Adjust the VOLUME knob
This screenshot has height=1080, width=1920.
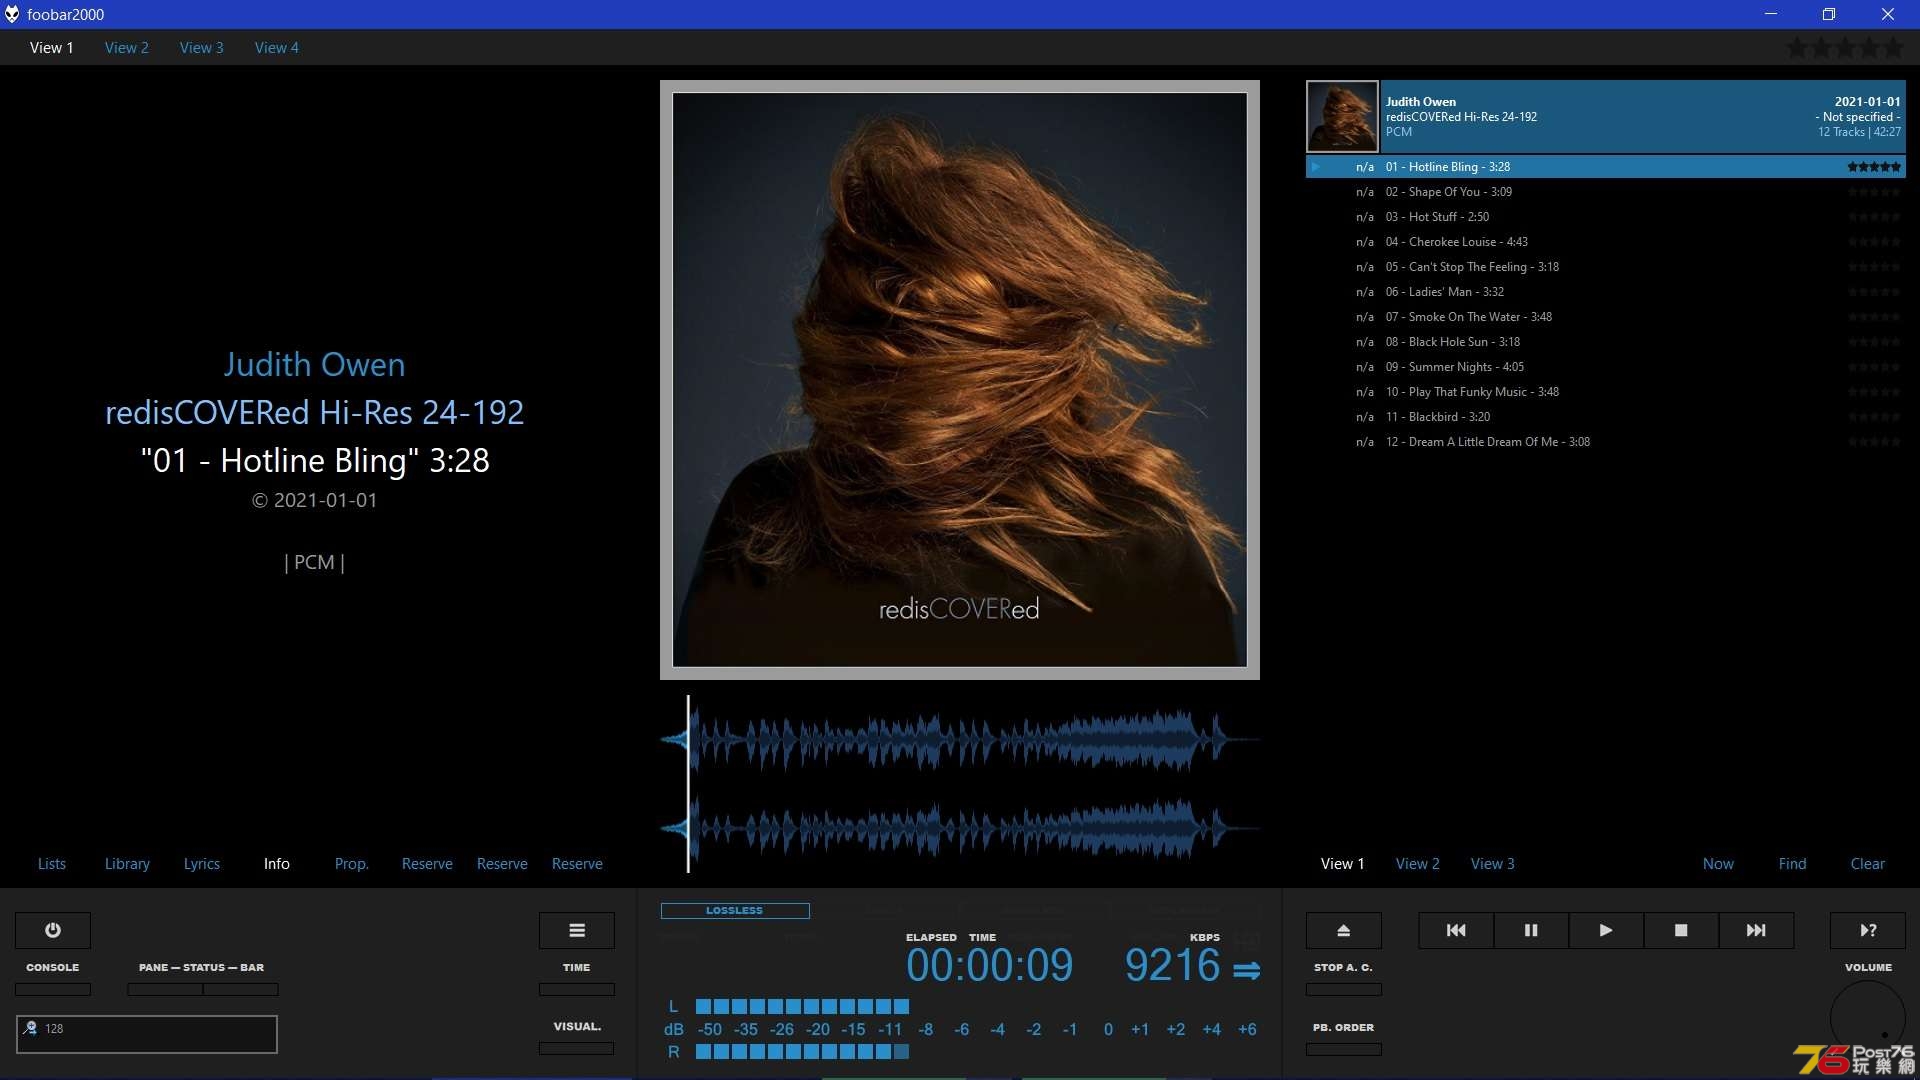tap(1868, 1018)
